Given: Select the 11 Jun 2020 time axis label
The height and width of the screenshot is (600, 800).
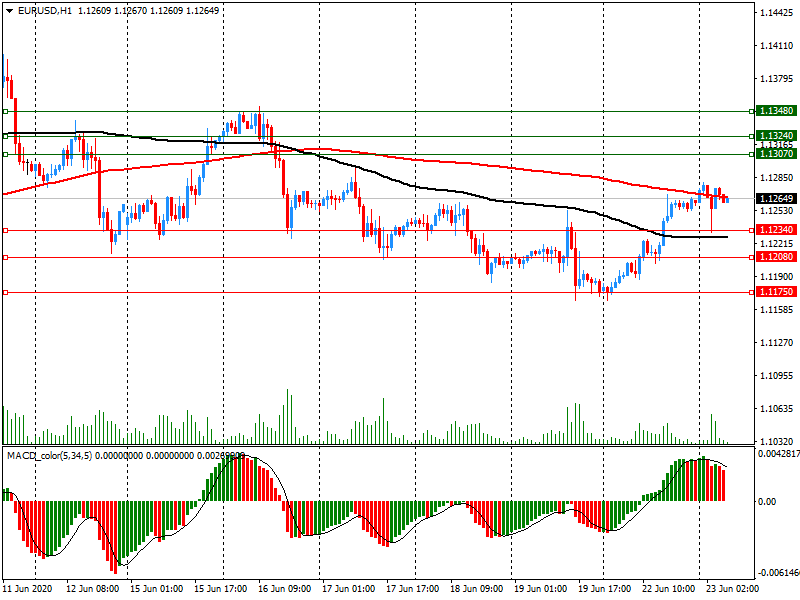Looking at the screenshot, I should (27, 588).
